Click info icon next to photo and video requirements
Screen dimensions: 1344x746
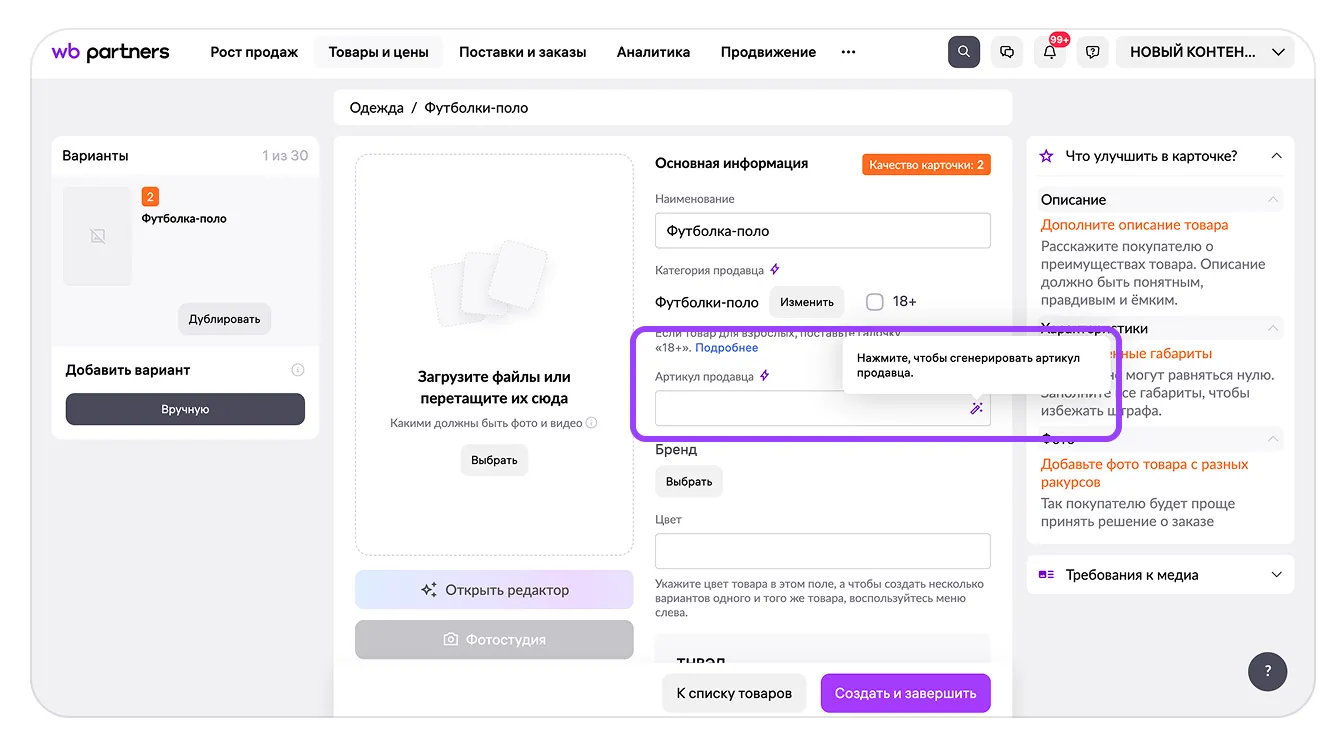point(591,423)
